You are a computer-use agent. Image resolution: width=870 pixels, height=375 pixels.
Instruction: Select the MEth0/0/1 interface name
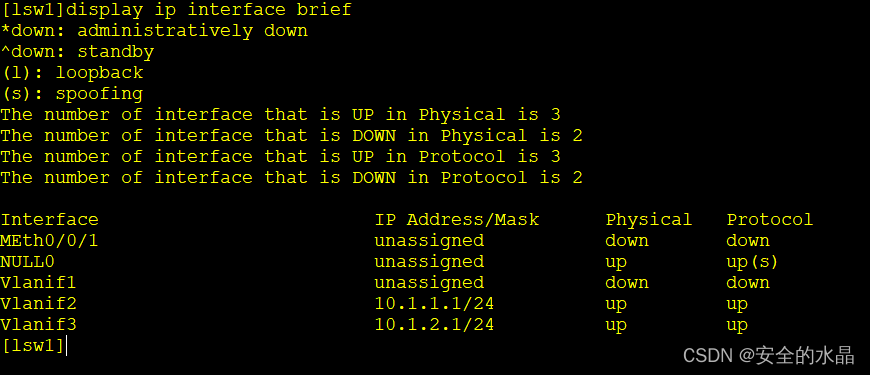coord(49,241)
